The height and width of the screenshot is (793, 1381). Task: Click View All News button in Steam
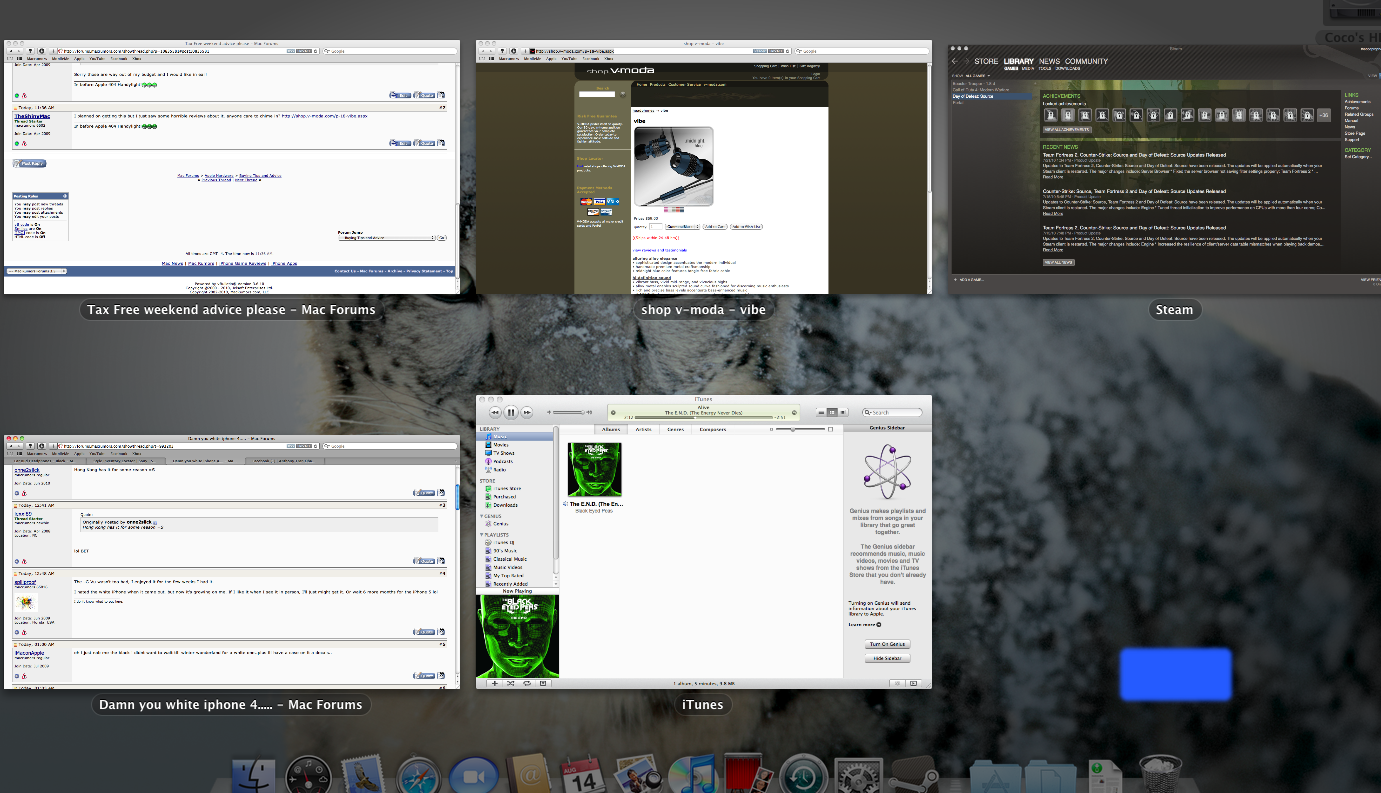1059,262
